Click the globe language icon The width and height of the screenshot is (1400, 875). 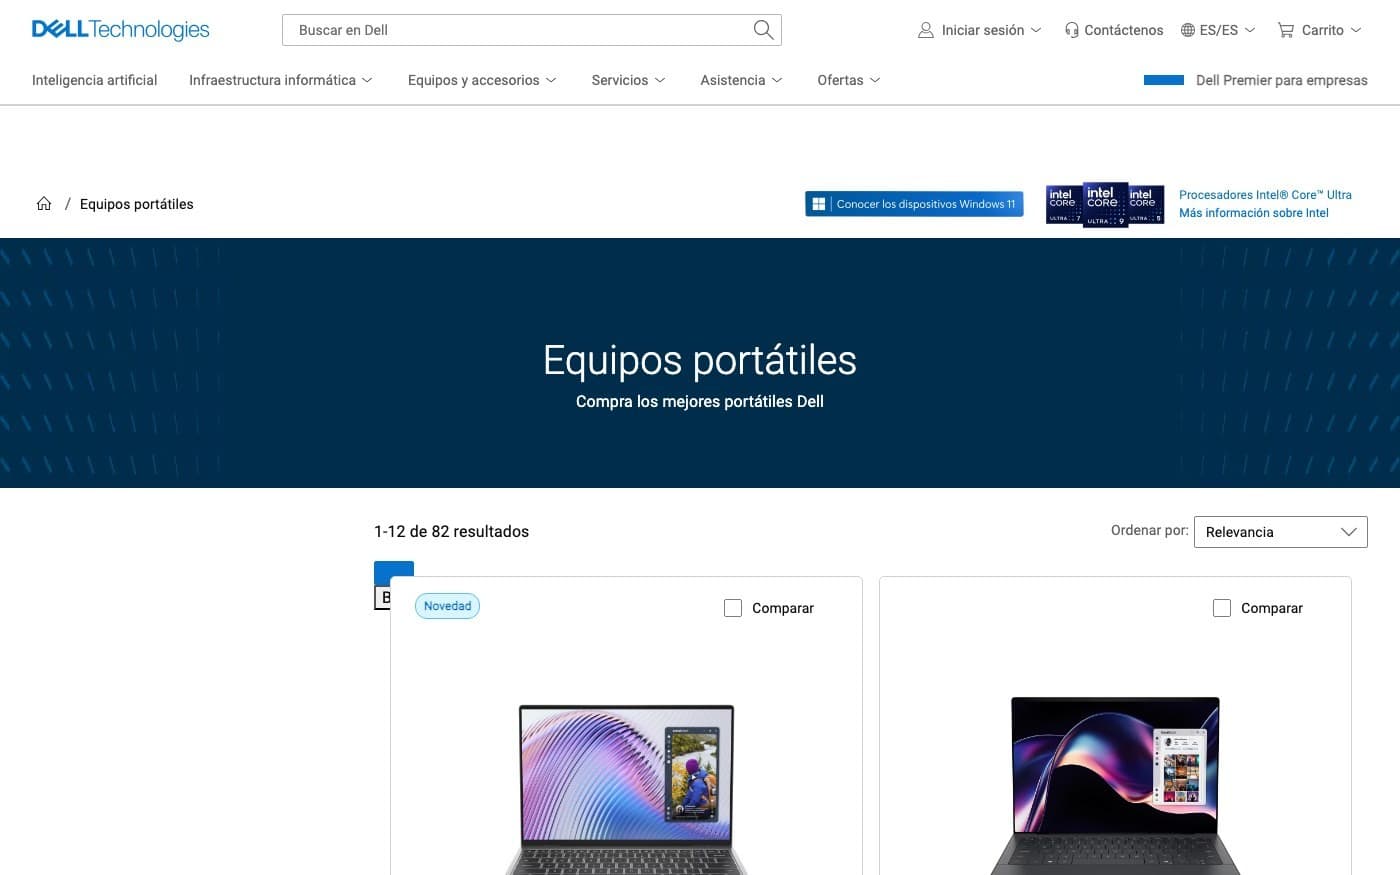1188,30
